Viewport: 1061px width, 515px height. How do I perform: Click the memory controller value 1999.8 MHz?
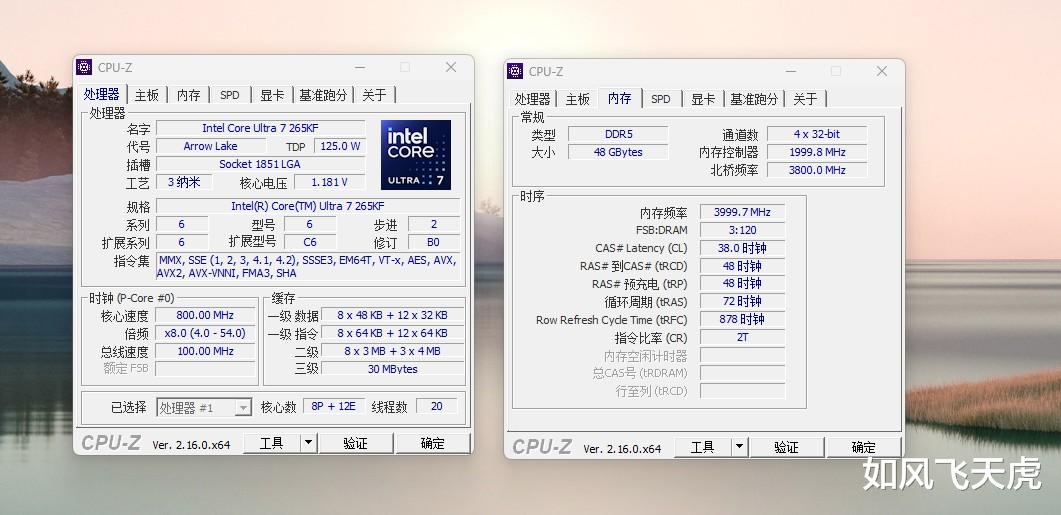[817, 152]
